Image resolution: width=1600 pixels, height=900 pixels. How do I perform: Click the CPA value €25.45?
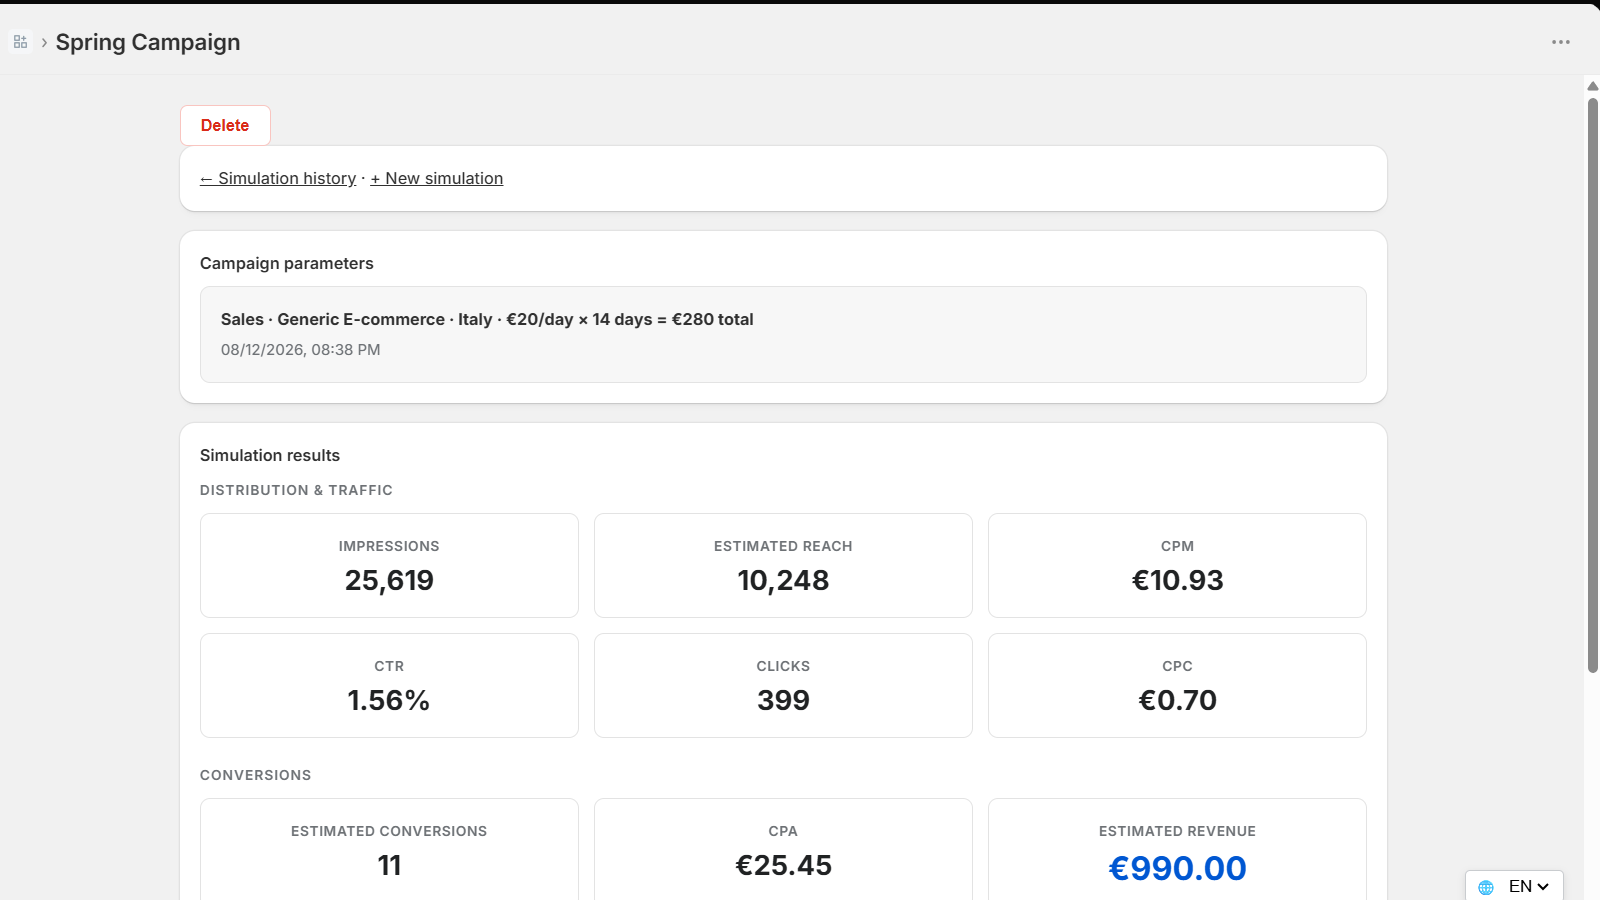tap(783, 865)
